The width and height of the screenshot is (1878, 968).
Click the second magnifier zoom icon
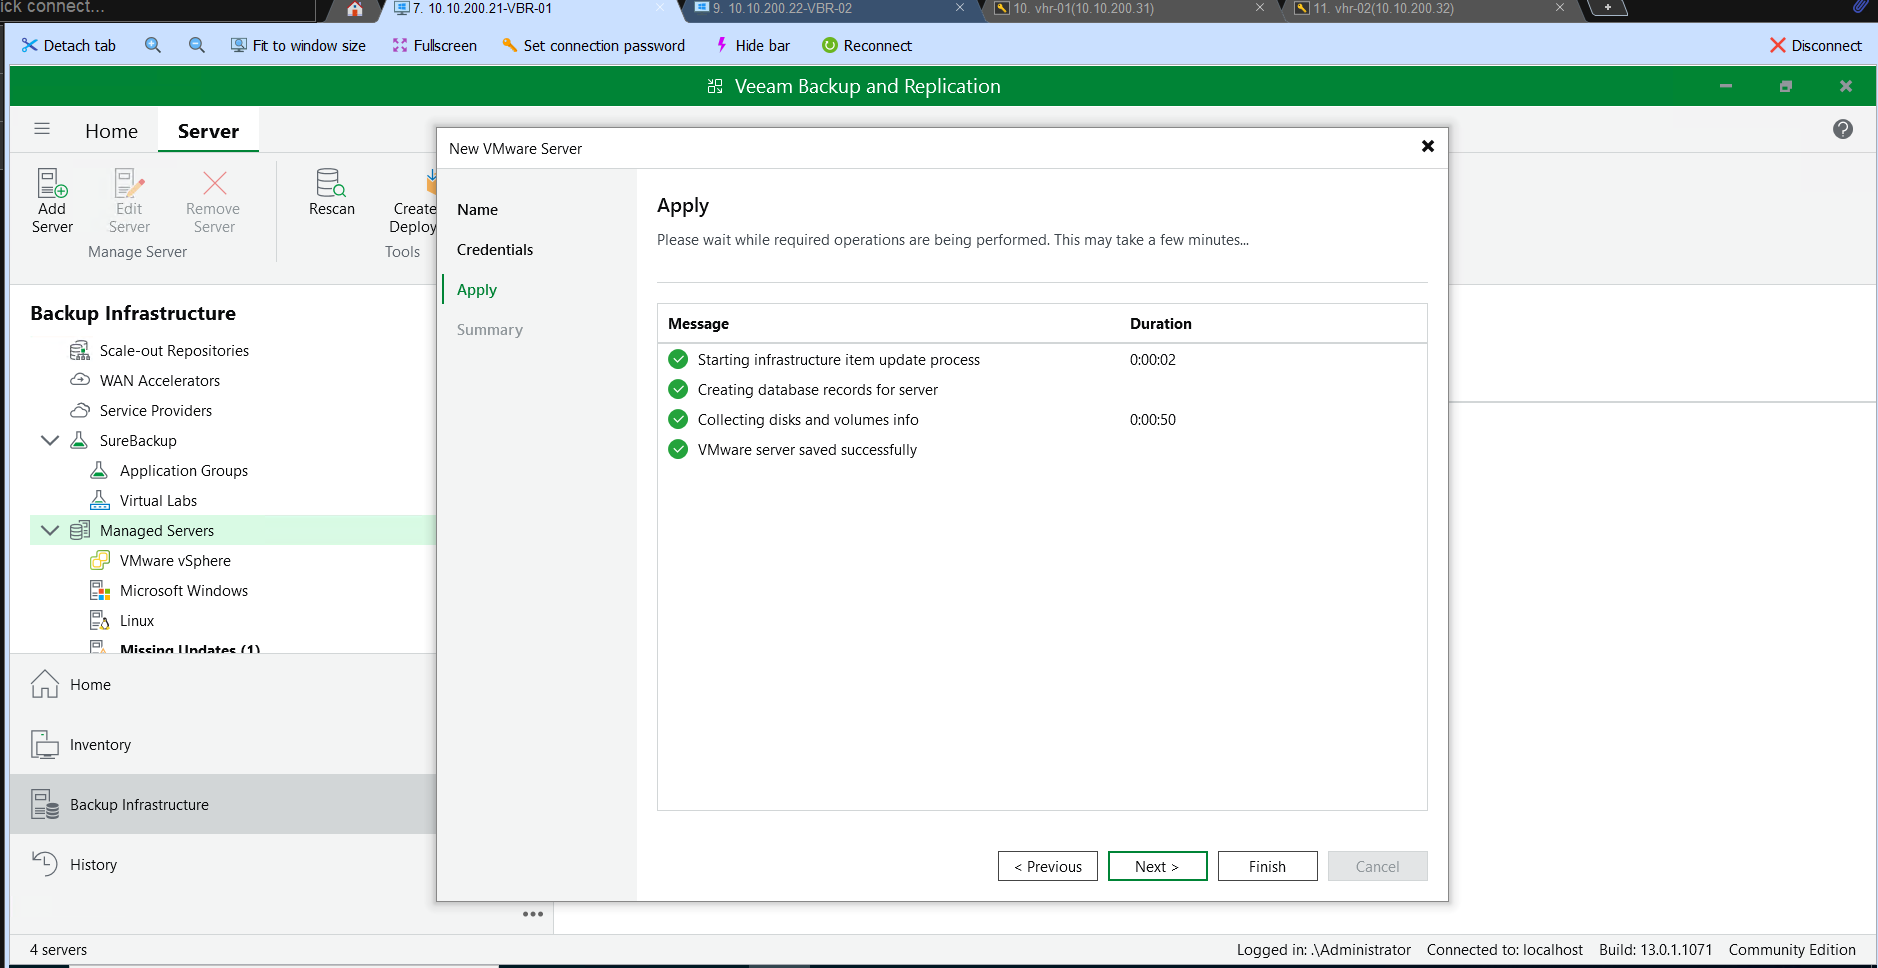(197, 45)
